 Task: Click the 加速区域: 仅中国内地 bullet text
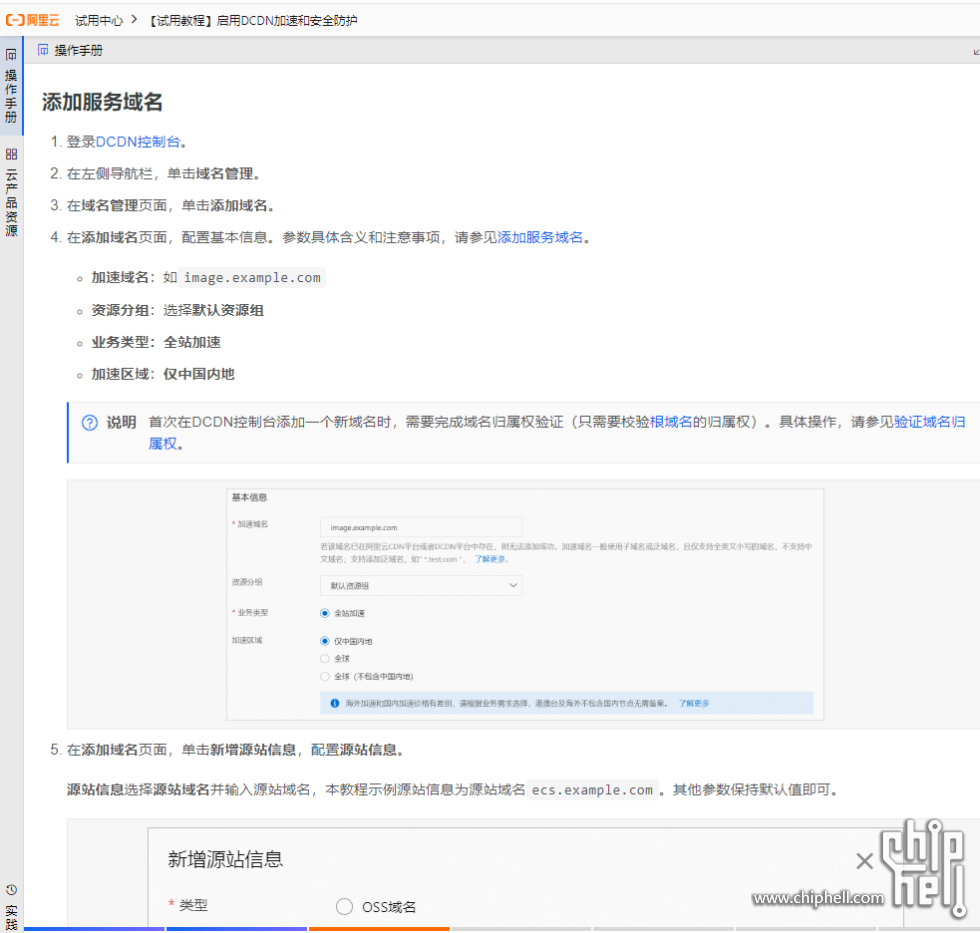coord(163,374)
